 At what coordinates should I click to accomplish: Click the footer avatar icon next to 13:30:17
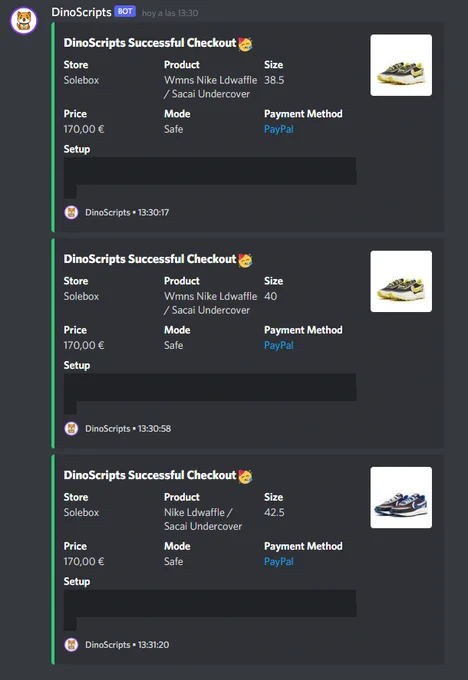coord(71,212)
